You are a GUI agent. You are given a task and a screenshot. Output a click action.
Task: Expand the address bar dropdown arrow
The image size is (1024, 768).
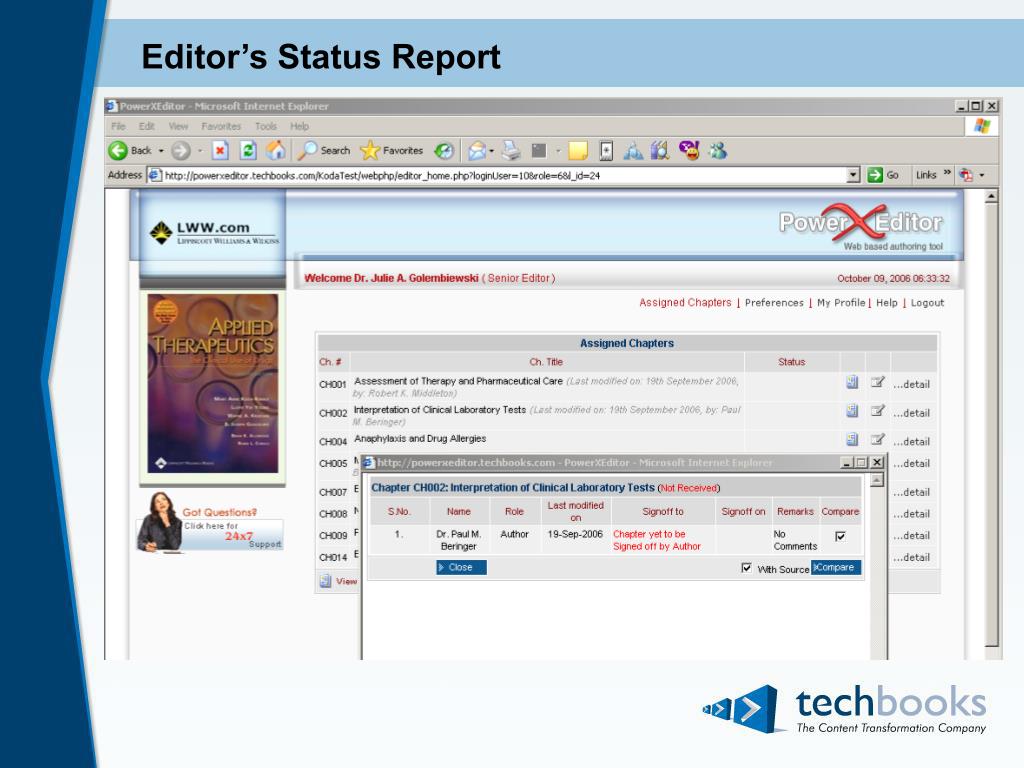853,175
